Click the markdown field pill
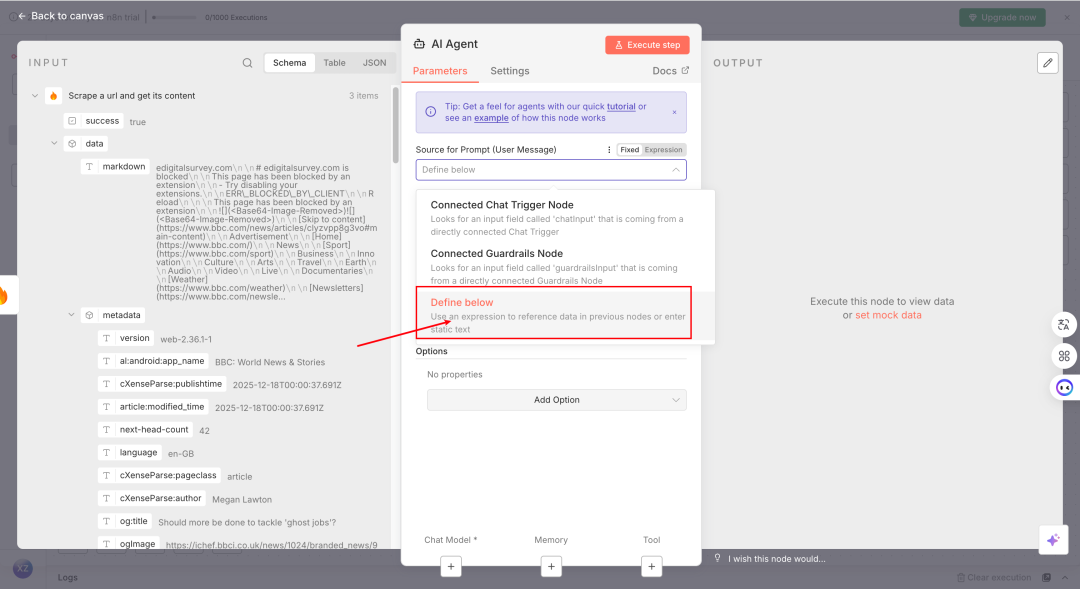 click(x=115, y=167)
